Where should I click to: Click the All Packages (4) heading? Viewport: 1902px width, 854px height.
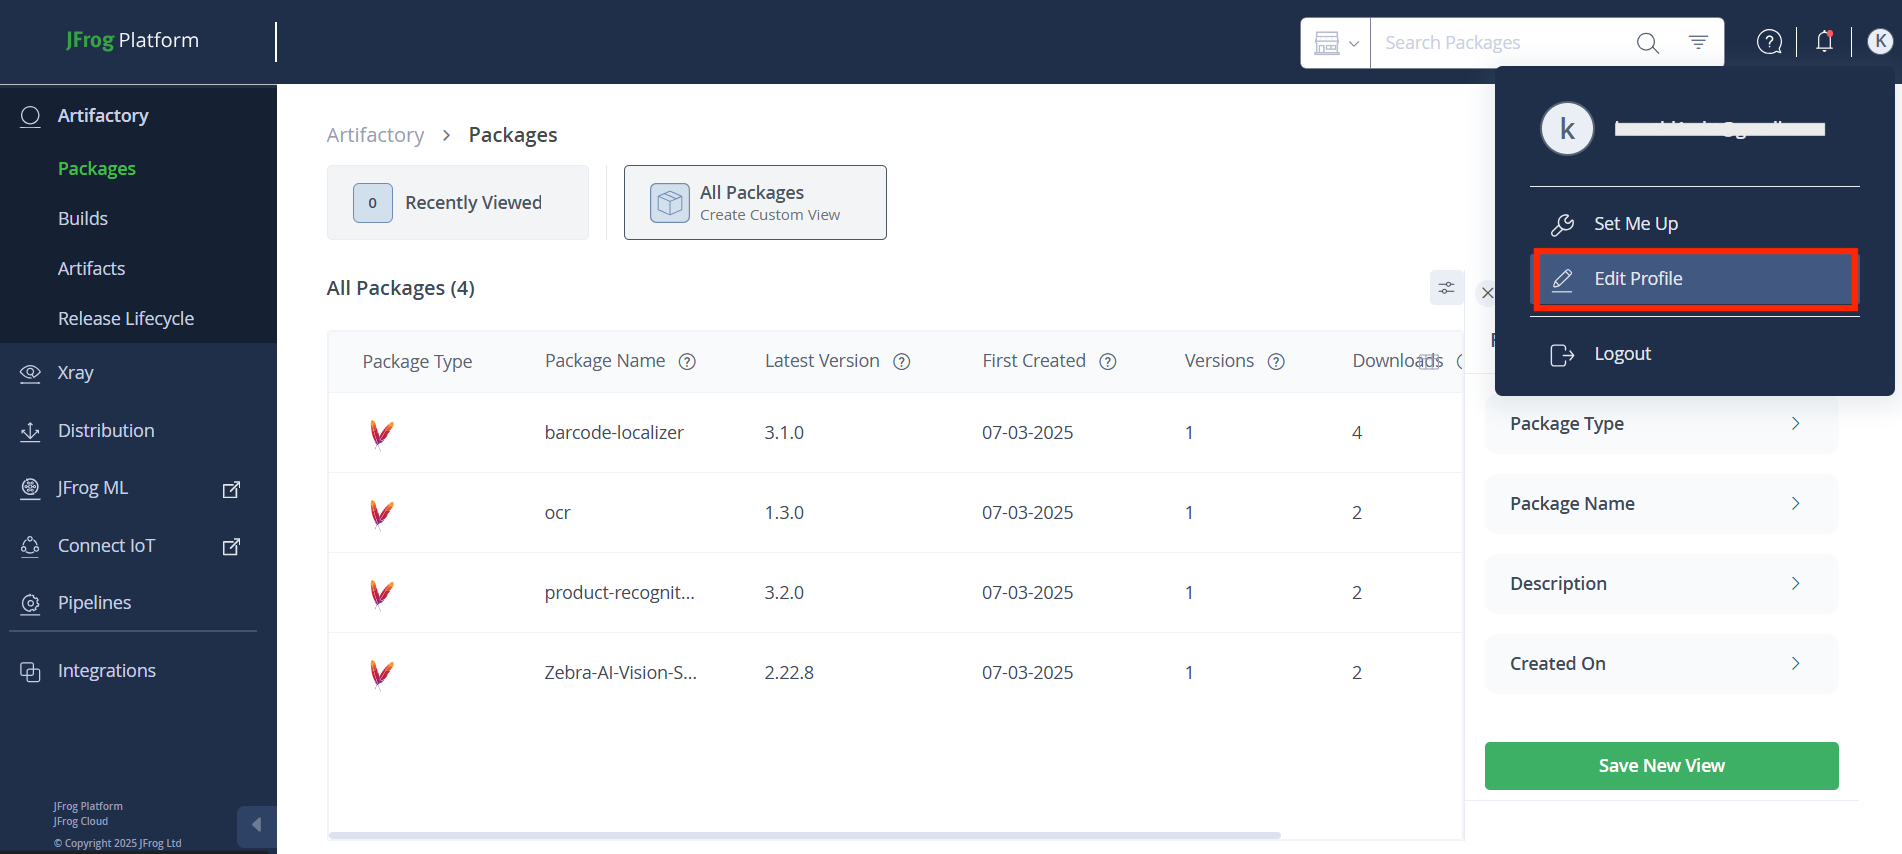(400, 288)
